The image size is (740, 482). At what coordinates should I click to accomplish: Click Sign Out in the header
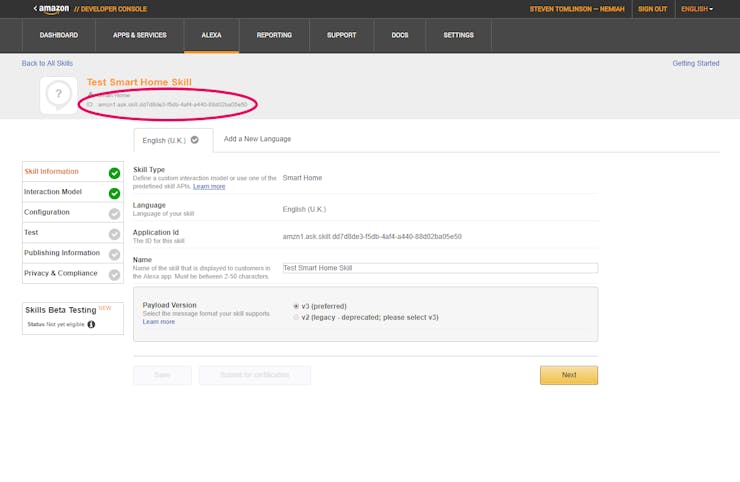click(x=652, y=9)
